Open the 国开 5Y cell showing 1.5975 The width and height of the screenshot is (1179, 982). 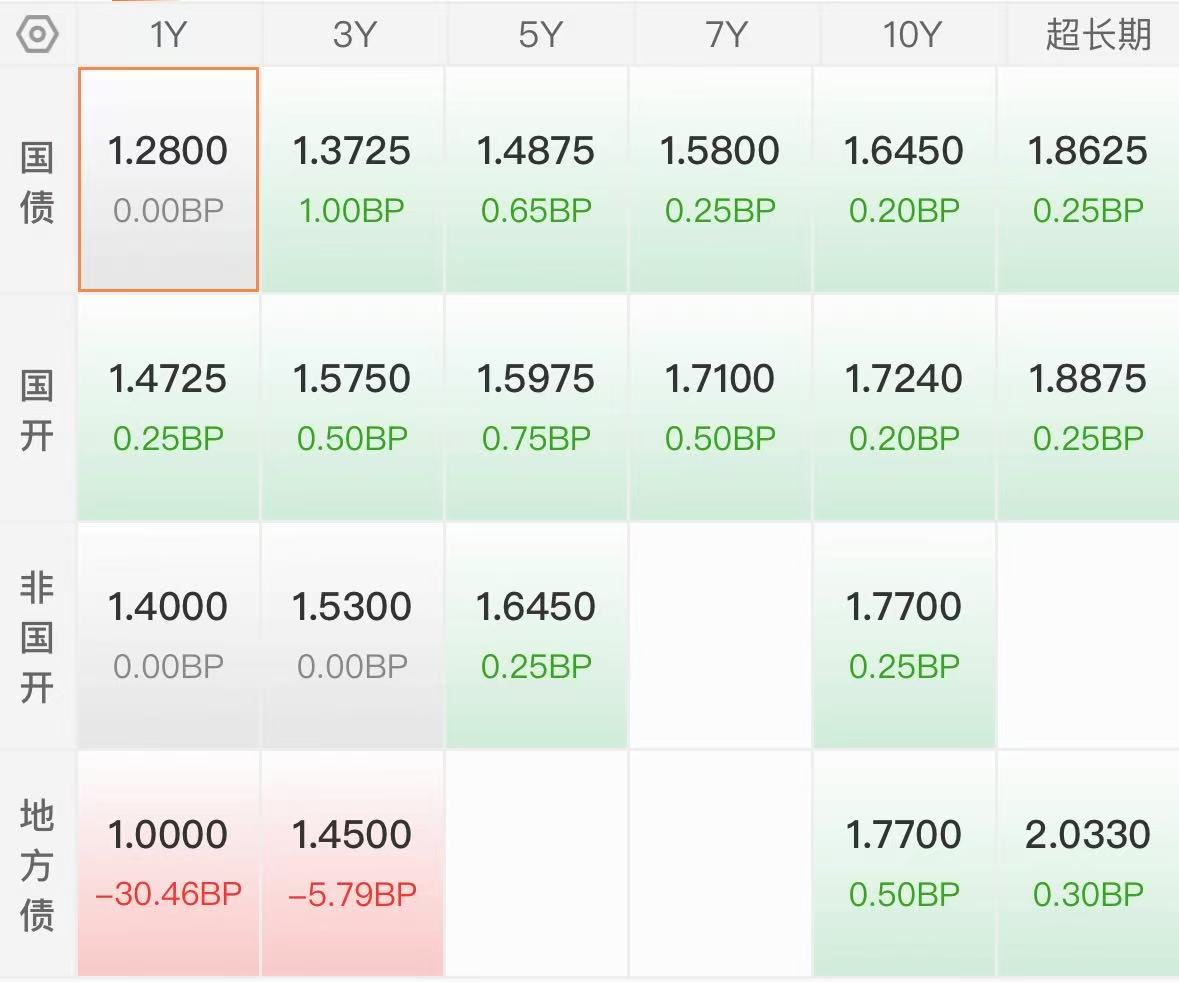pyautogui.click(x=536, y=407)
